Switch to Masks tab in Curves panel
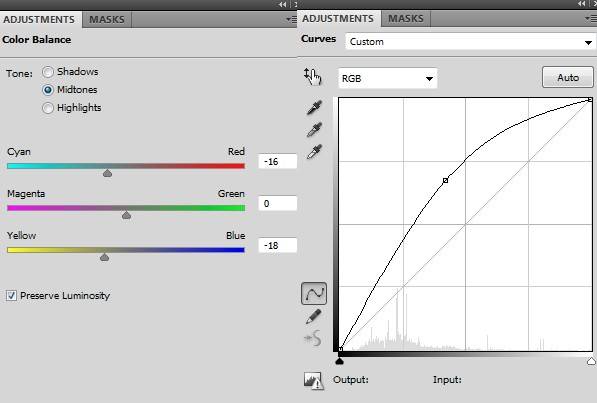 [x=406, y=18]
